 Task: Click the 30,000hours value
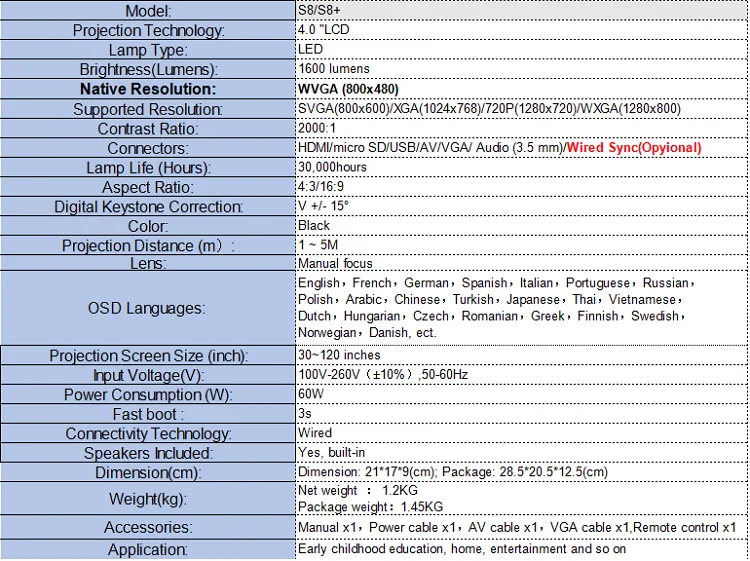pos(332,167)
